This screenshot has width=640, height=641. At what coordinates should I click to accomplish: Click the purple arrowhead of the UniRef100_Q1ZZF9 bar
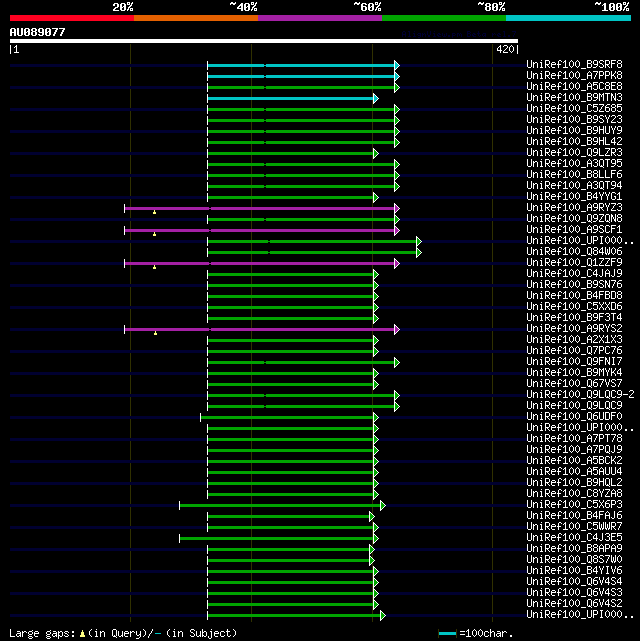point(397,264)
